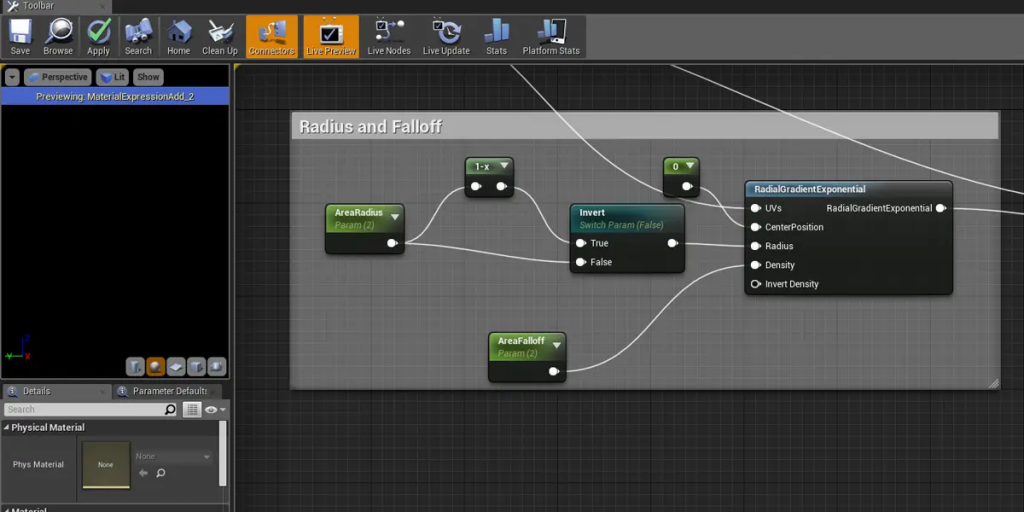Toggle Live Preview in the toolbar

(330, 37)
